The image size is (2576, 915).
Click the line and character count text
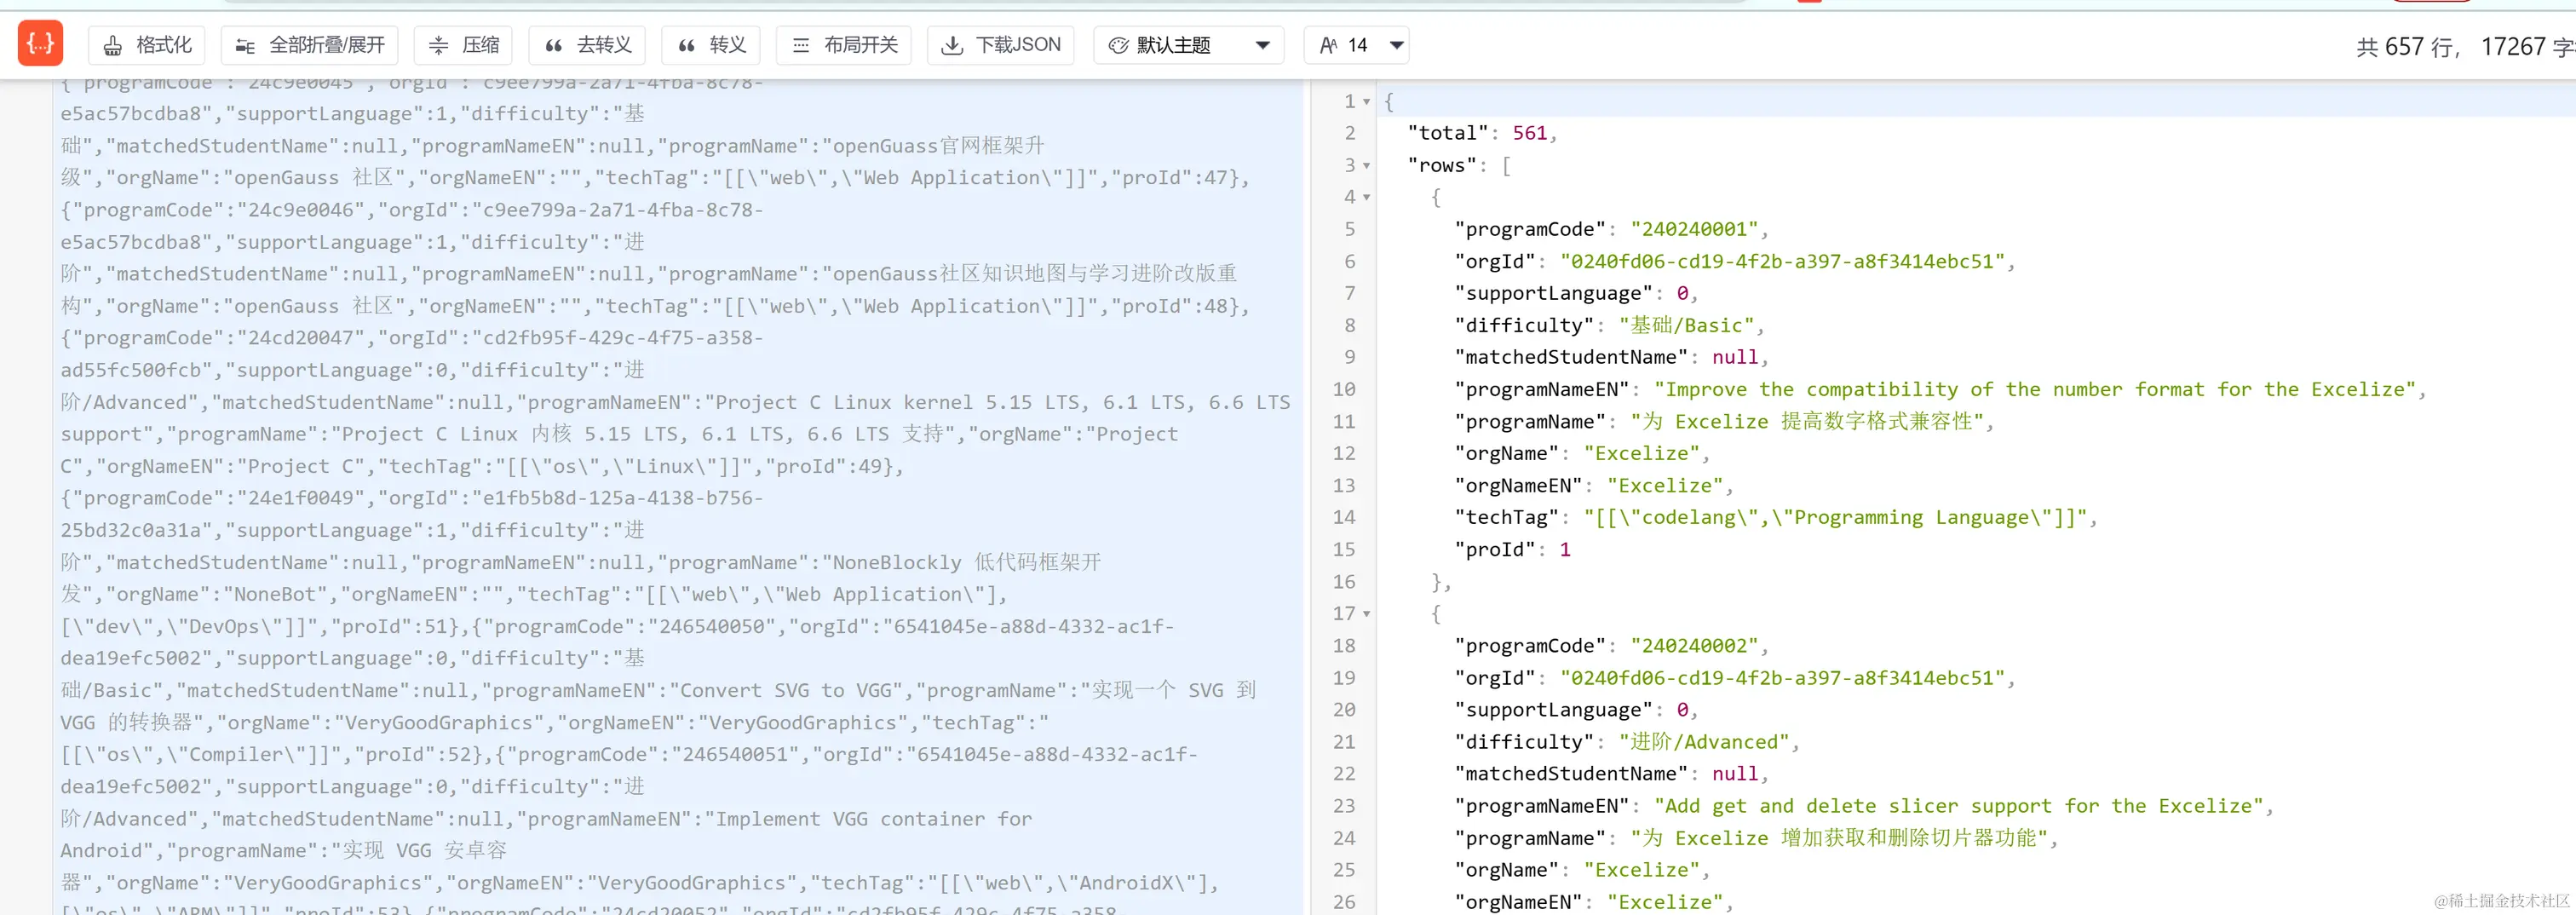pos(2464,47)
